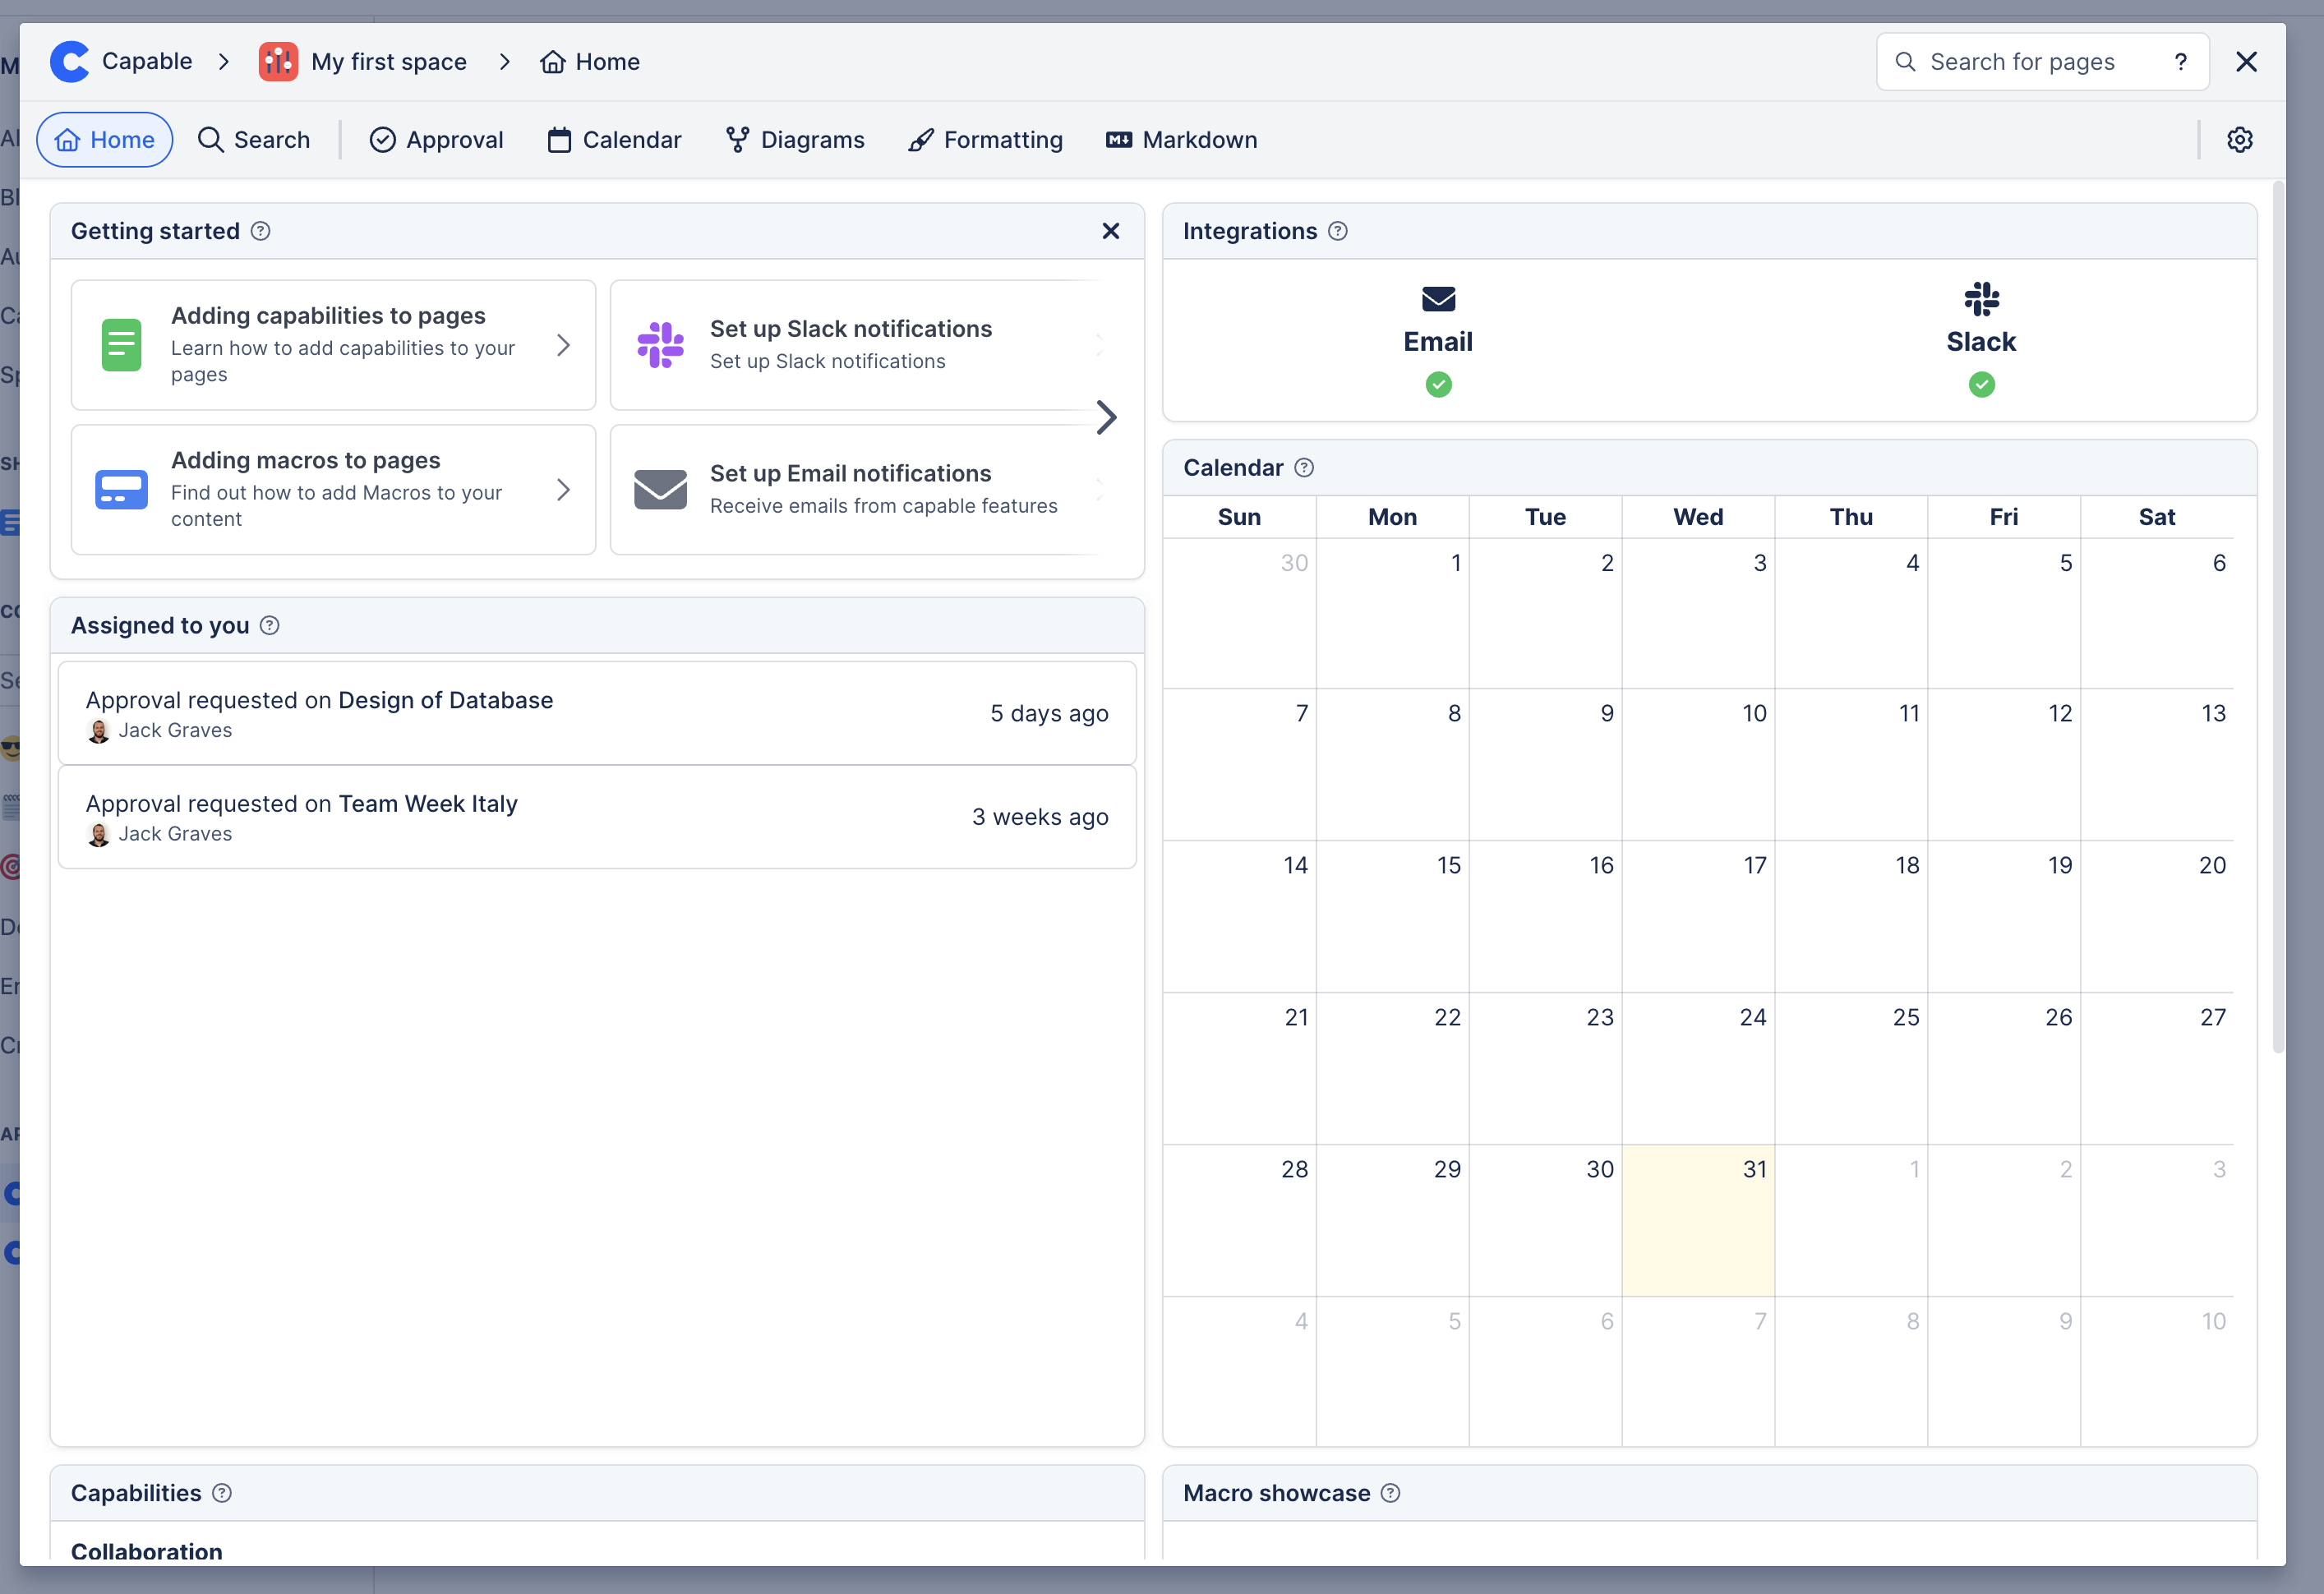Click the Assigned to you help icon

tap(269, 626)
